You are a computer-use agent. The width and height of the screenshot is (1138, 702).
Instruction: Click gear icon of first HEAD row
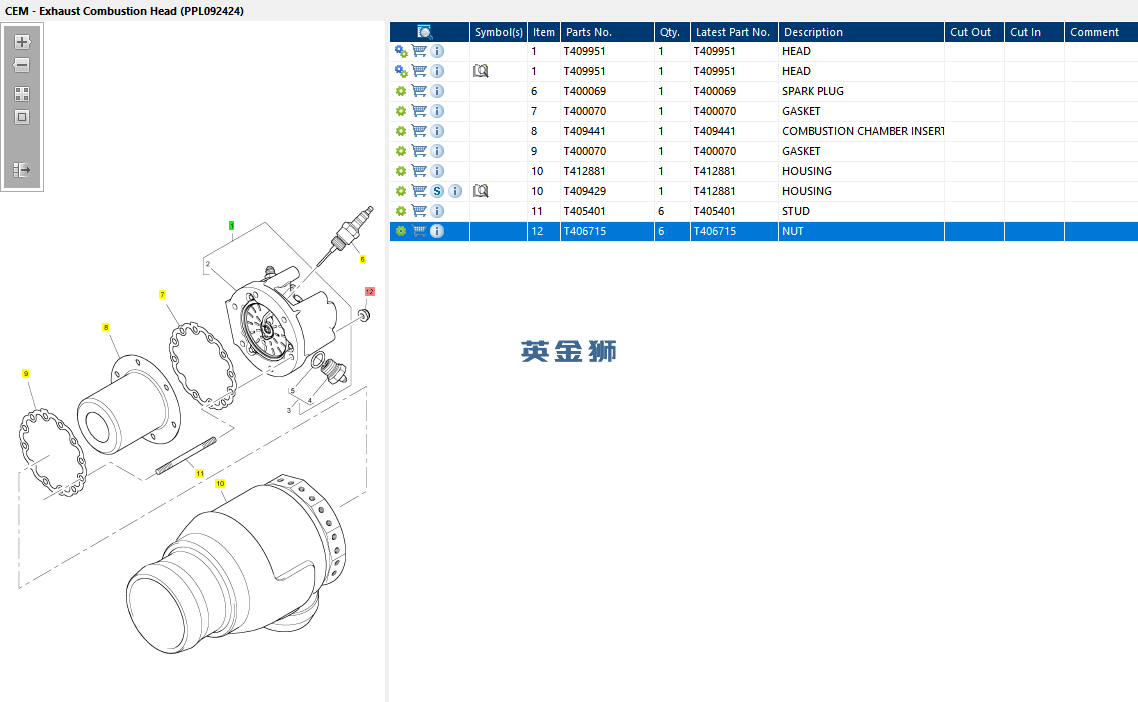401,51
